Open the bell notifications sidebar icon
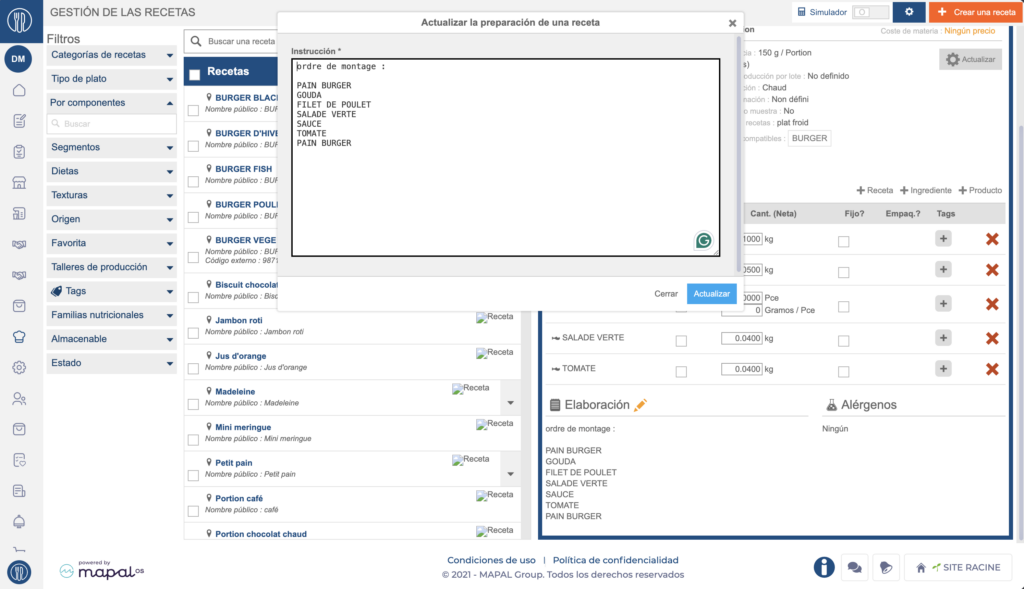Screen dimensions: 1024x589 pyautogui.click(x=19, y=522)
